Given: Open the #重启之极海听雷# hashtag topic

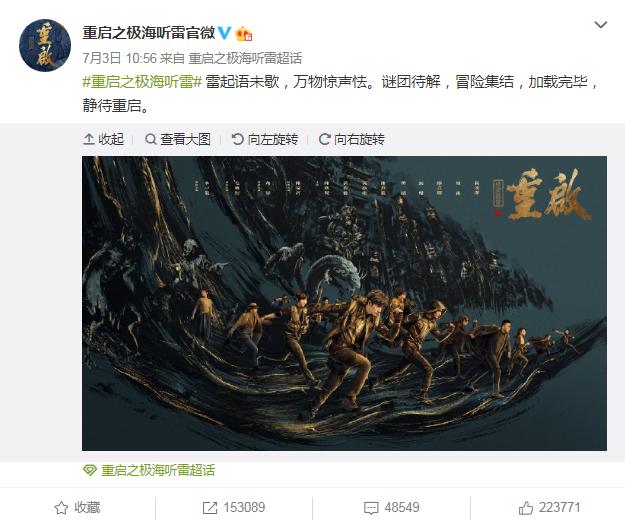Looking at the screenshot, I should (142, 82).
